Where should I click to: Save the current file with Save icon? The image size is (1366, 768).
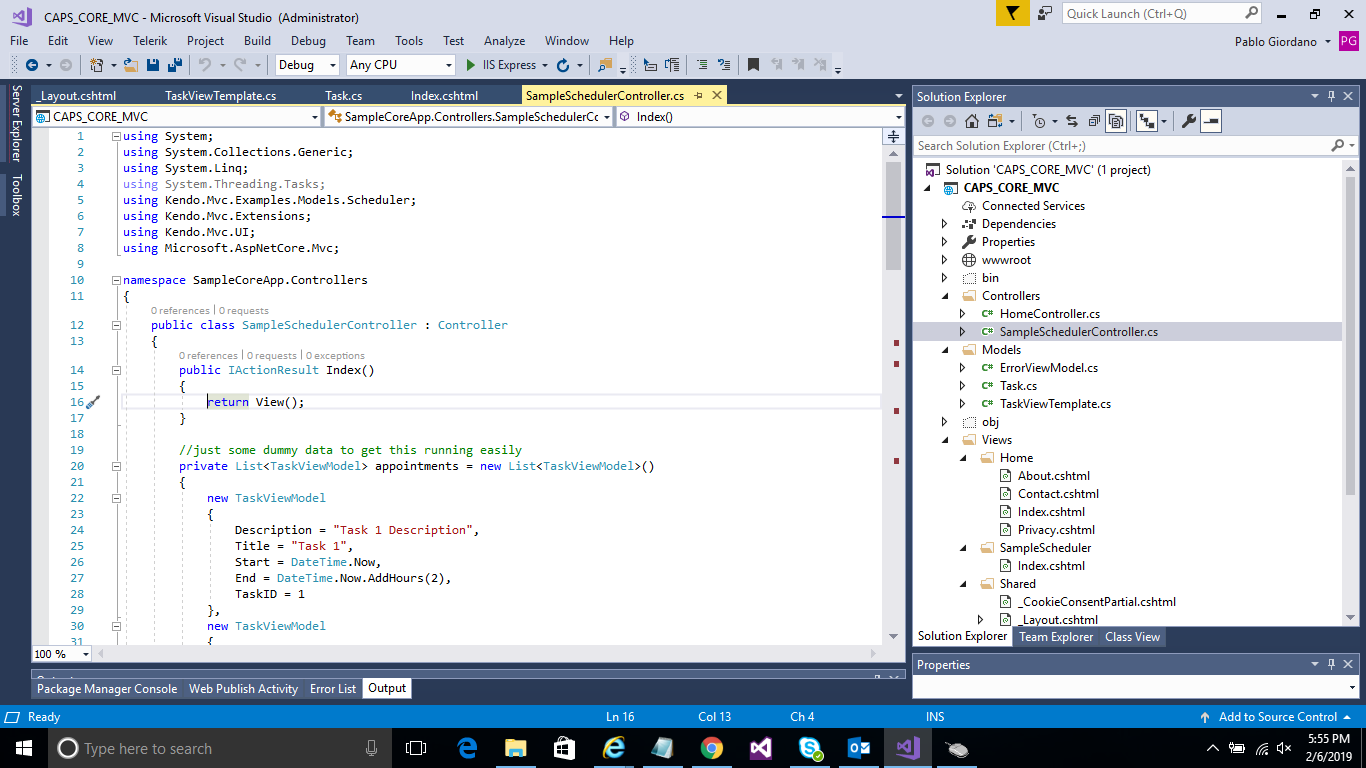point(153,65)
